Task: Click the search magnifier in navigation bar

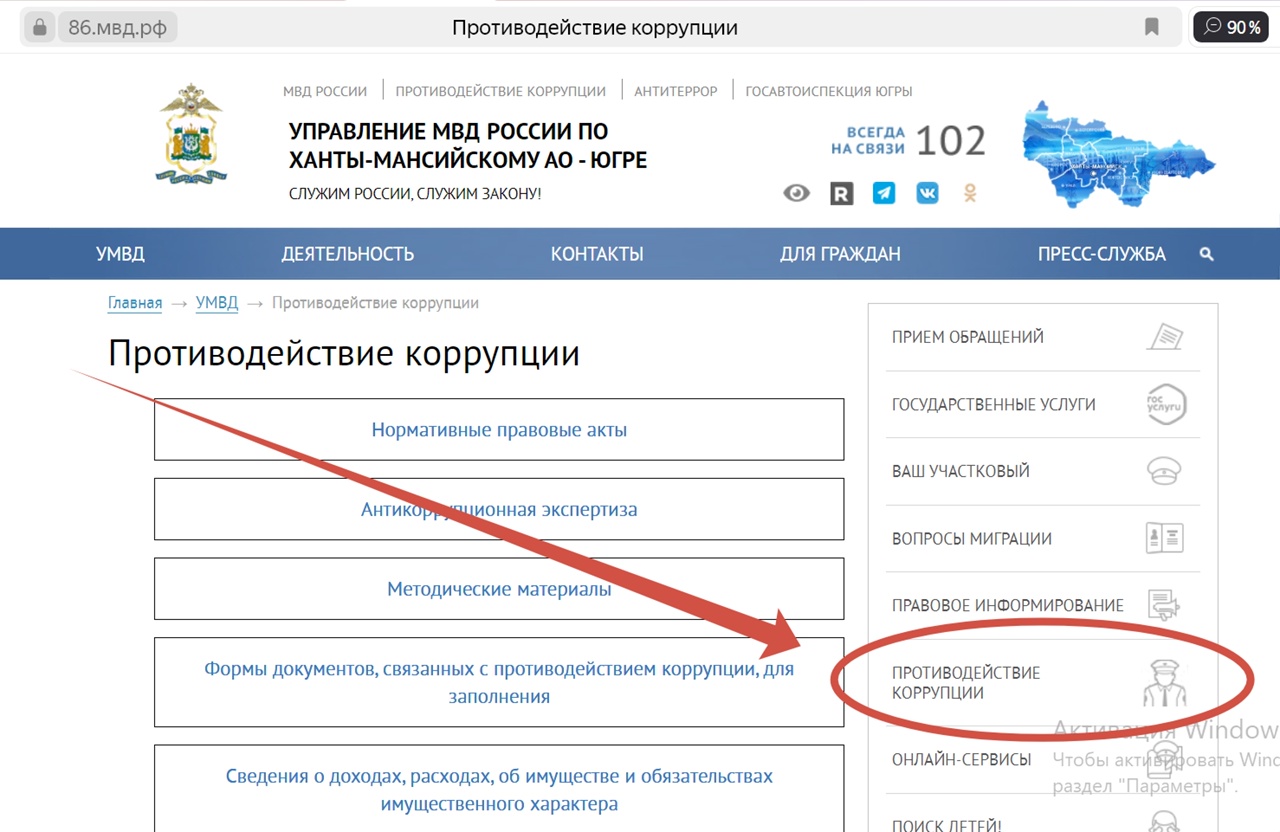Action: coord(1206,254)
